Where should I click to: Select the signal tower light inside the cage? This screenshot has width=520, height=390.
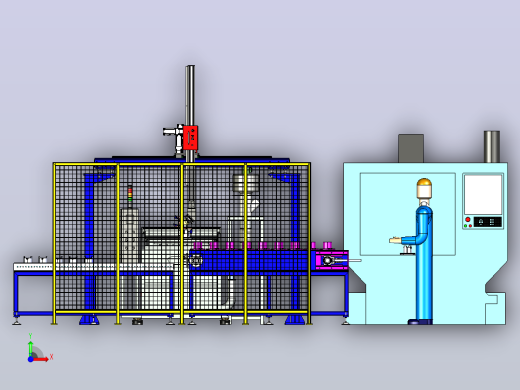click(x=130, y=194)
